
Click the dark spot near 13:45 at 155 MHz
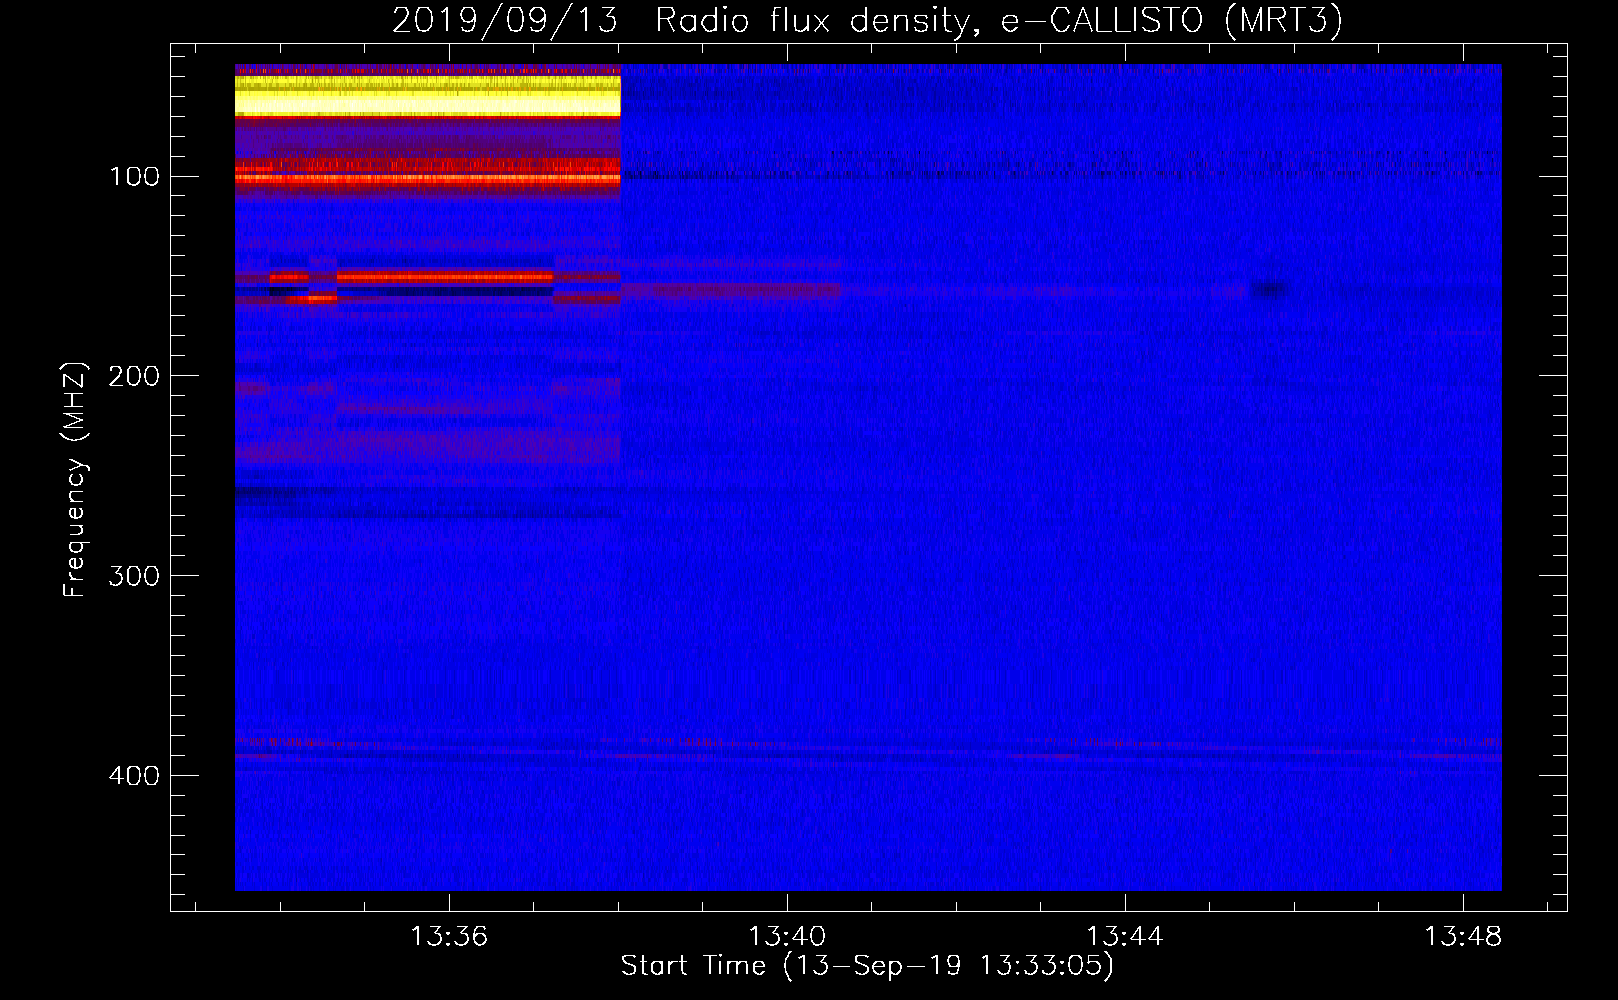pos(1270,290)
